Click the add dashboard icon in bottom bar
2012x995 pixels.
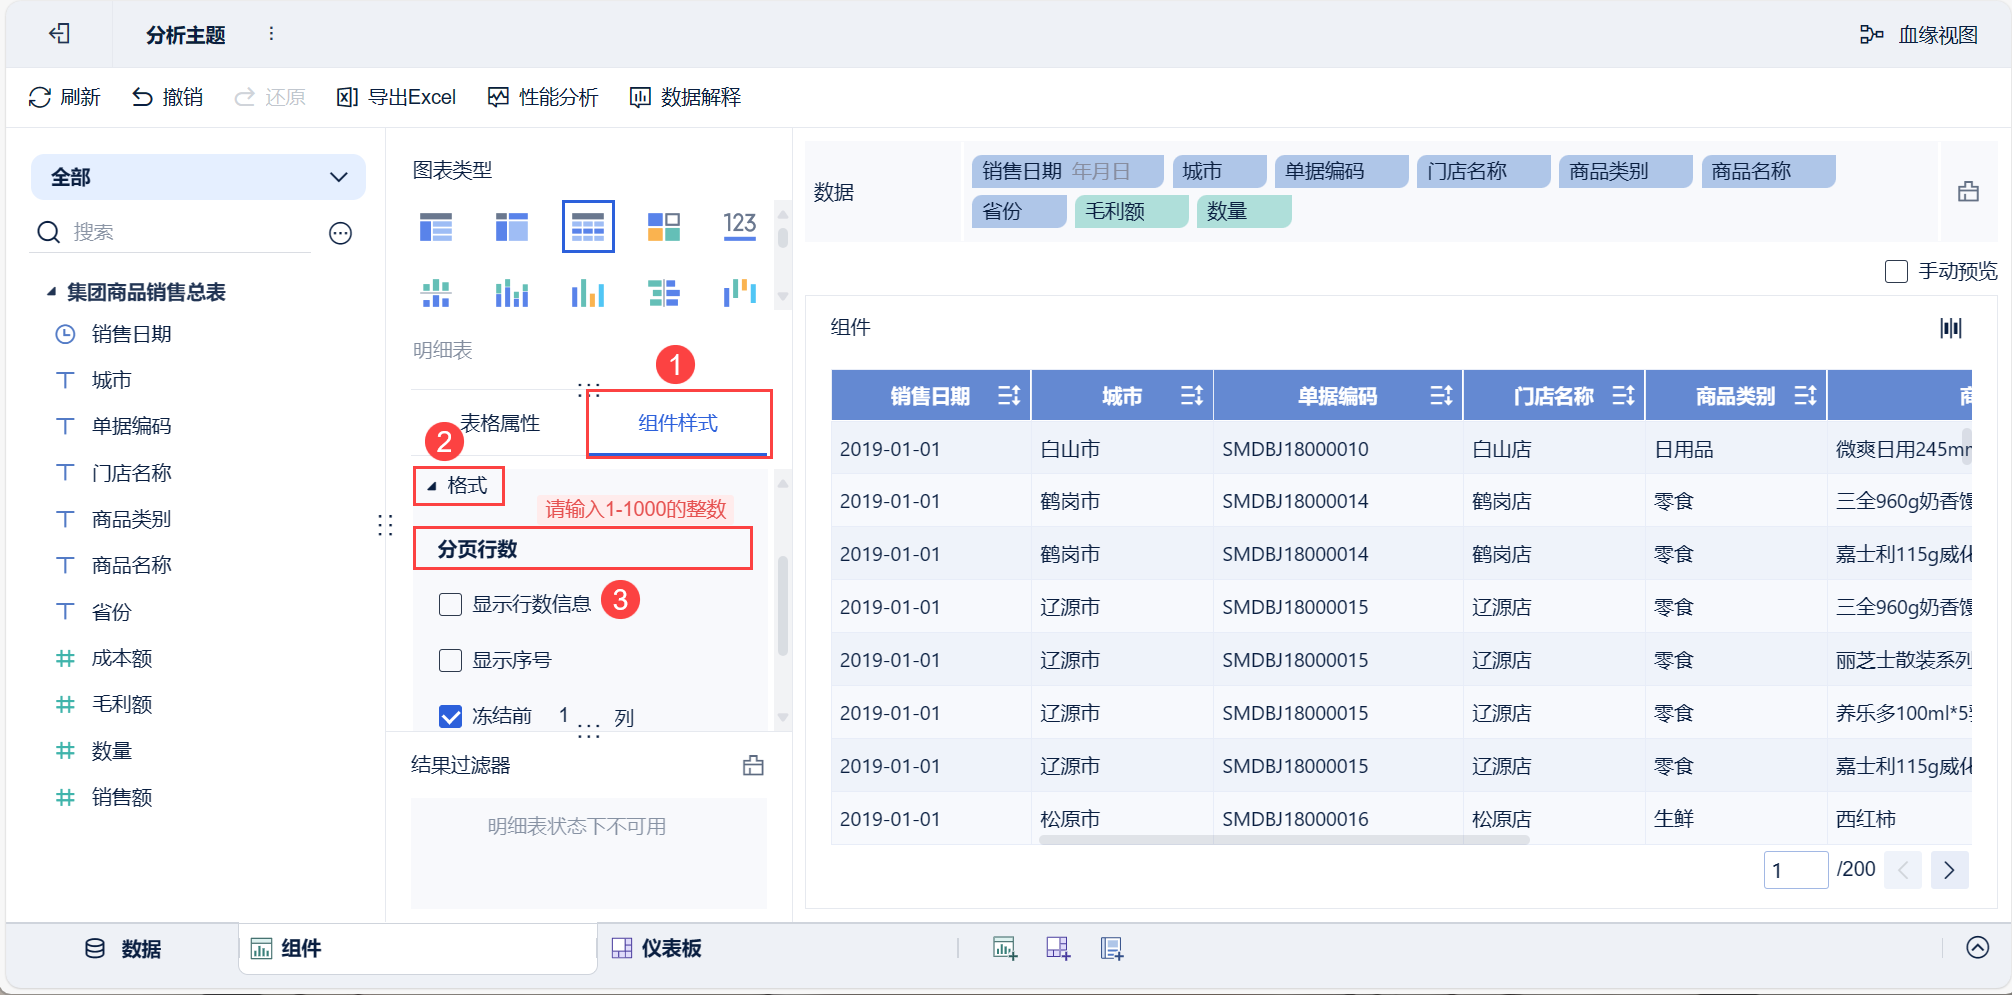[1058, 948]
